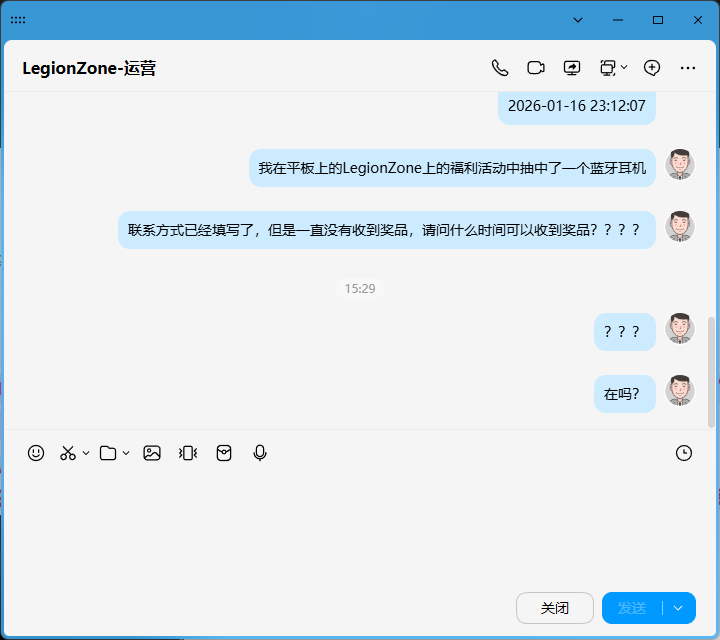Screen dimensions: 720x640
Task: Select the 2026-01-16 23:12:07 message bubble
Action: (x=577, y=107)
